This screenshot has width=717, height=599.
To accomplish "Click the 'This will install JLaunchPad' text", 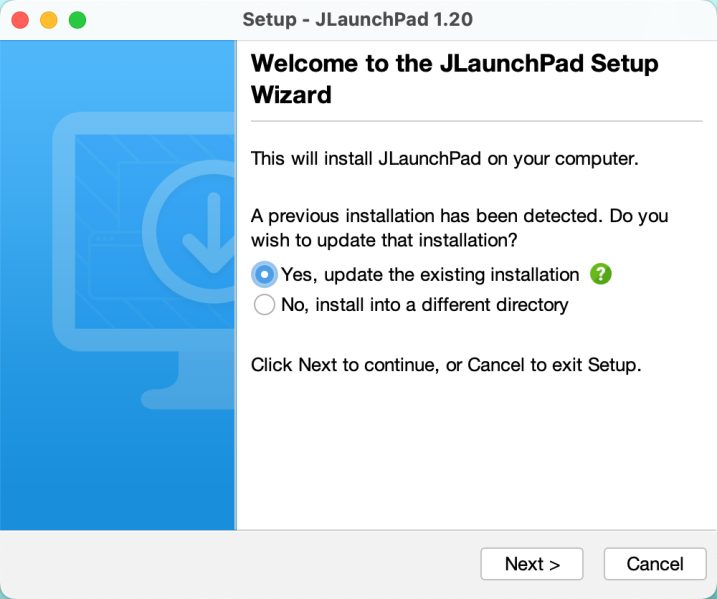I will 444,158.
